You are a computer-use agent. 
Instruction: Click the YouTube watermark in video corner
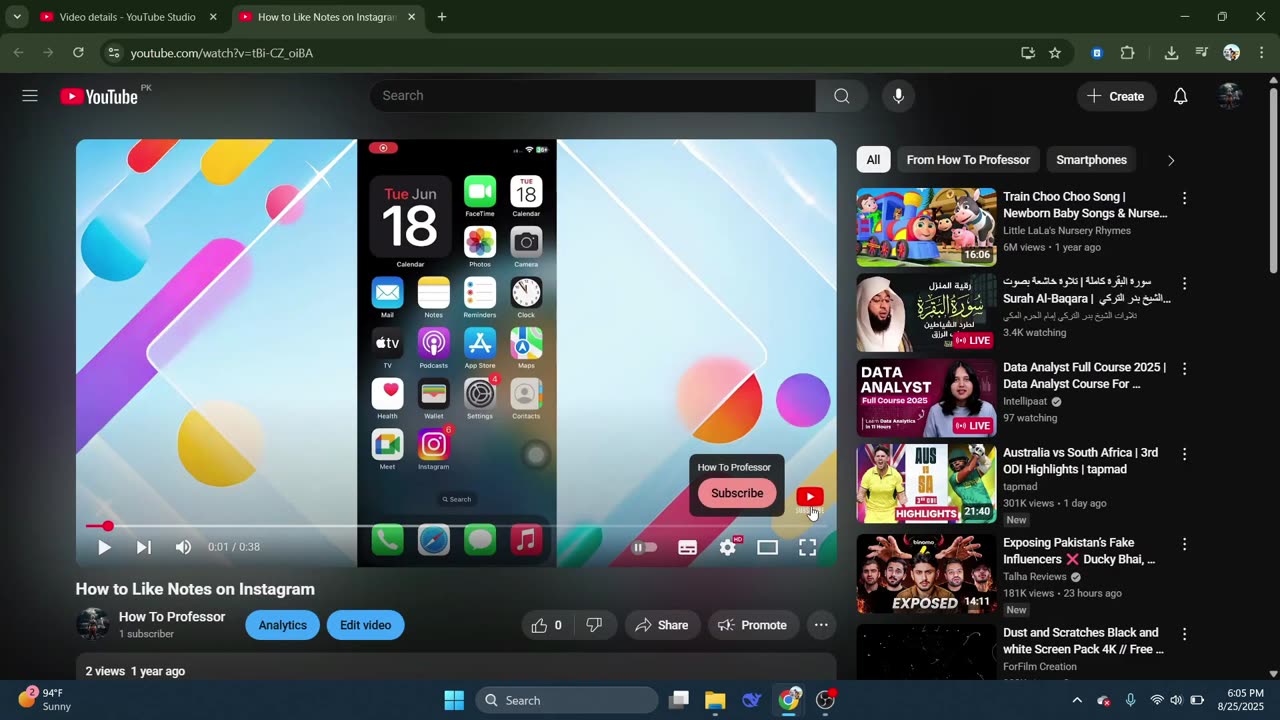click(809, 497)
